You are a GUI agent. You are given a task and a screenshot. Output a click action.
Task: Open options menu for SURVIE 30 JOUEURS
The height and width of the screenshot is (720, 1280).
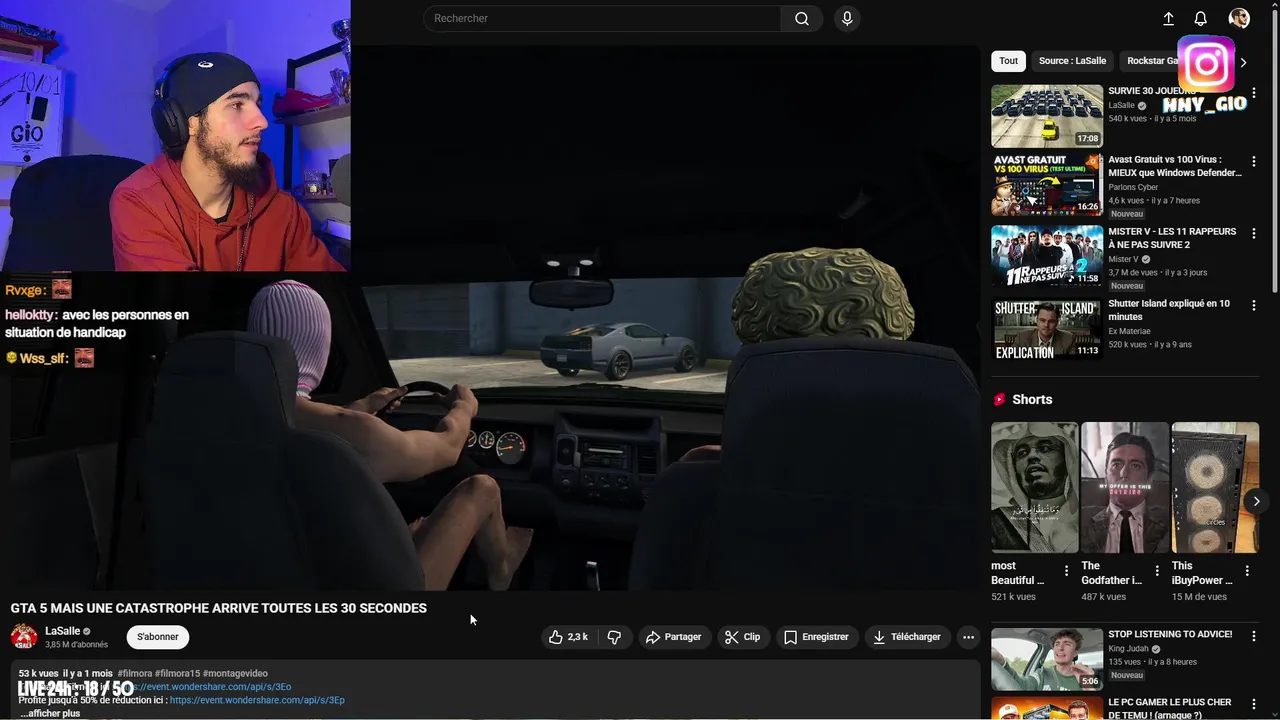(x=1253, y=92)
